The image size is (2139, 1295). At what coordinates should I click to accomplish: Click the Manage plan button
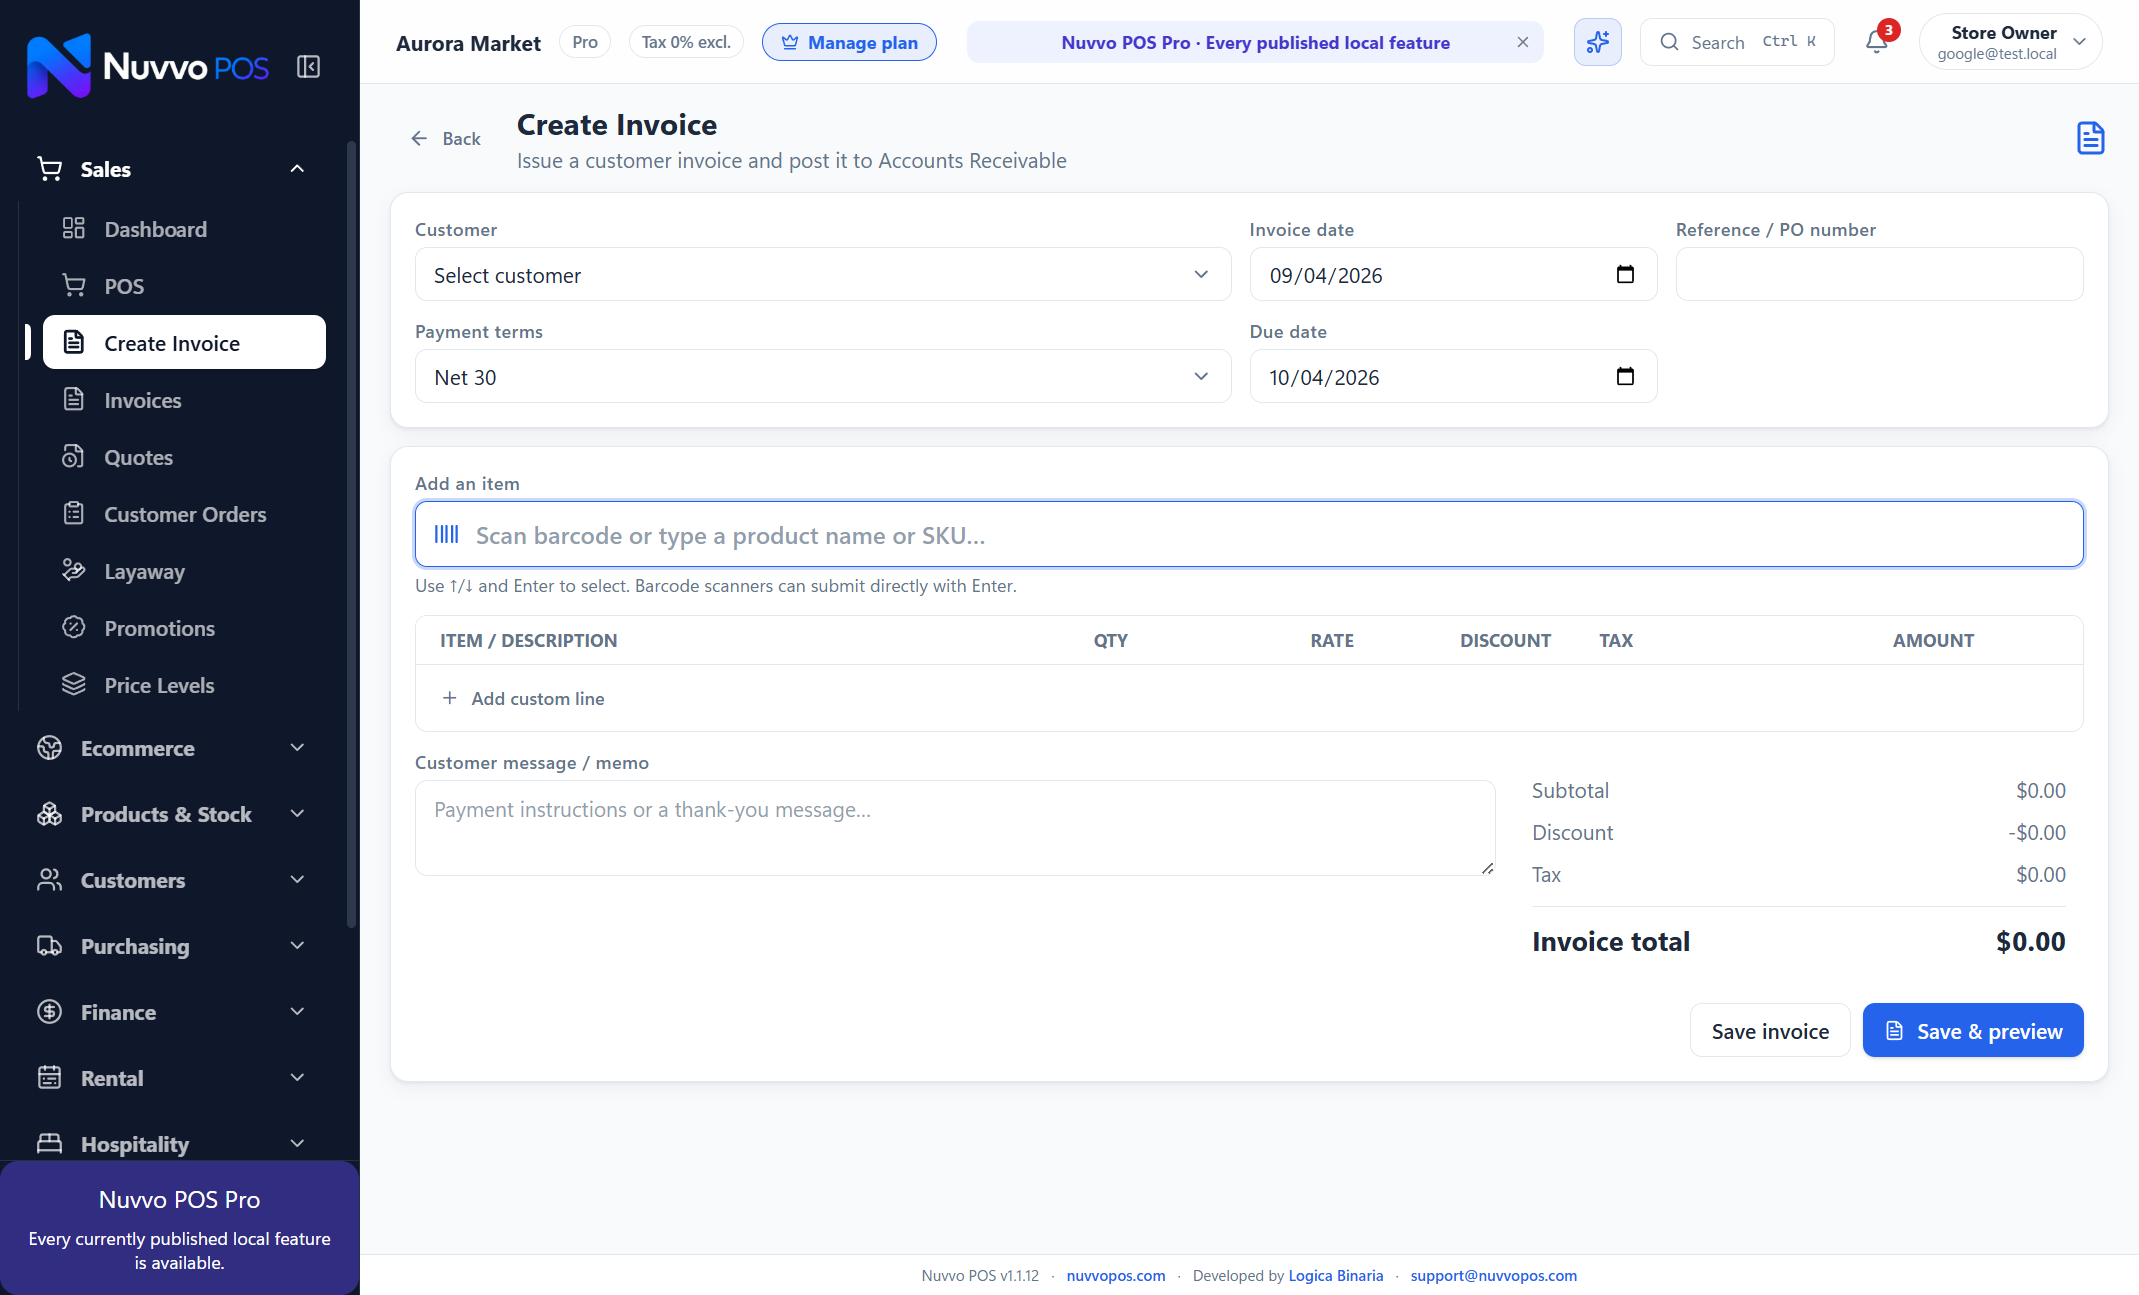click(849, 42)
